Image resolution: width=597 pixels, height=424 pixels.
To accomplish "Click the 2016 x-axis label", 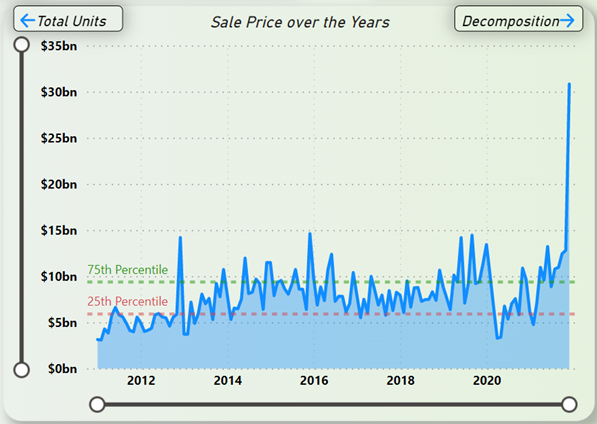I will 314,380.
